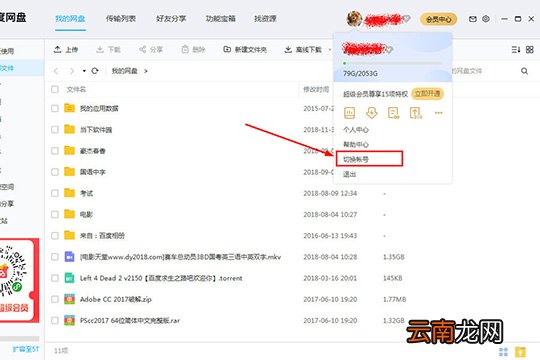540x360 pixels.
Task: Click the 会员中心 button
Action: pos(438,19)
